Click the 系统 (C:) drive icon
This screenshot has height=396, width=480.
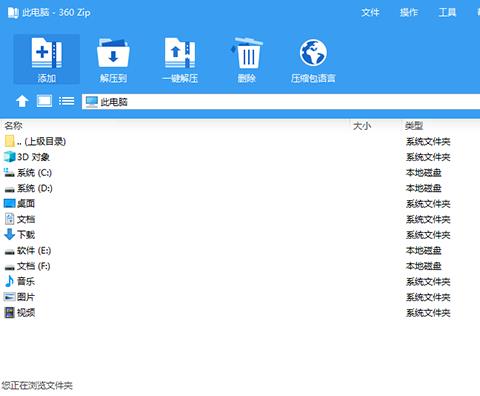tap(9, 172)
